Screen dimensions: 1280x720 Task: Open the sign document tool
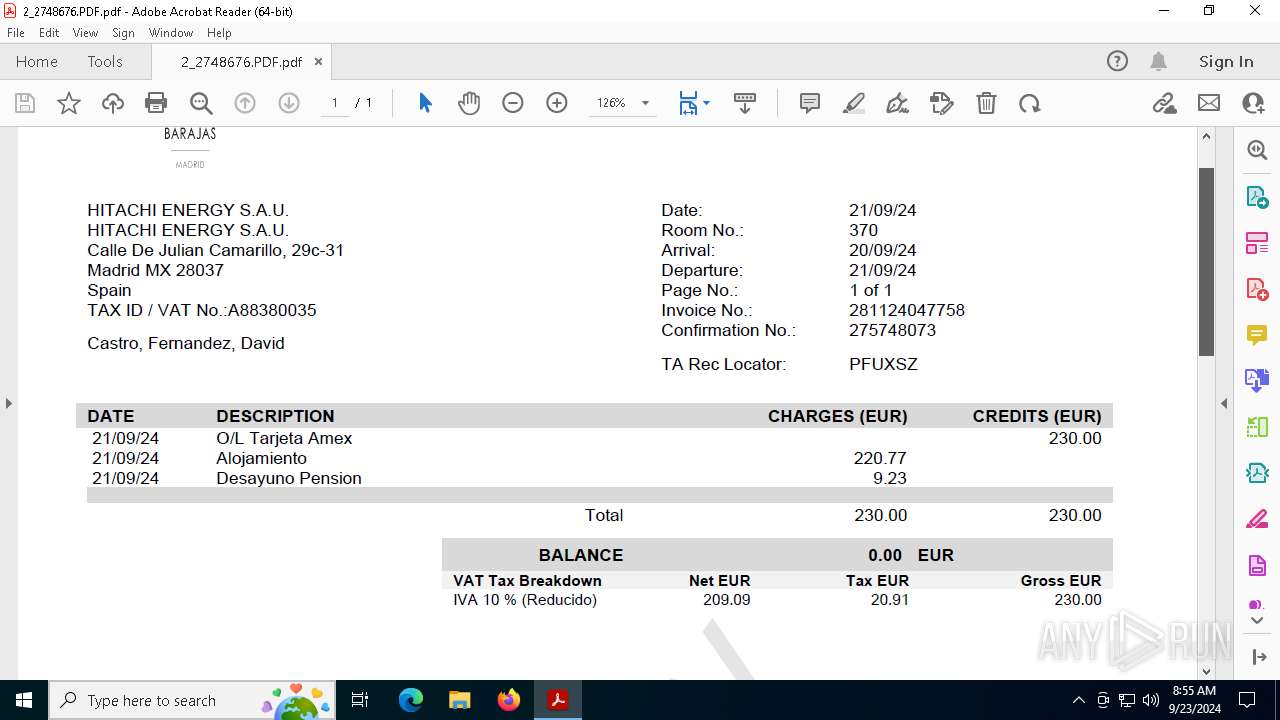click(x=898, y=103)
